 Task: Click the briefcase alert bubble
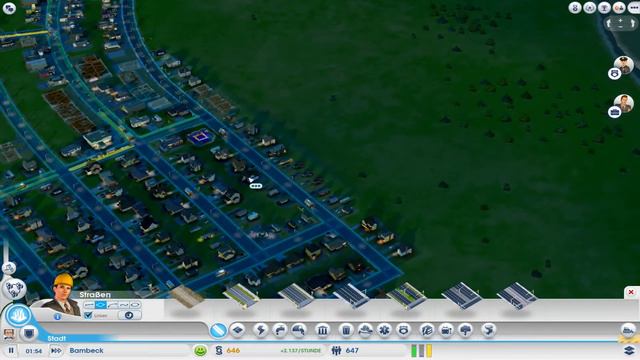(x=615, y=112)
